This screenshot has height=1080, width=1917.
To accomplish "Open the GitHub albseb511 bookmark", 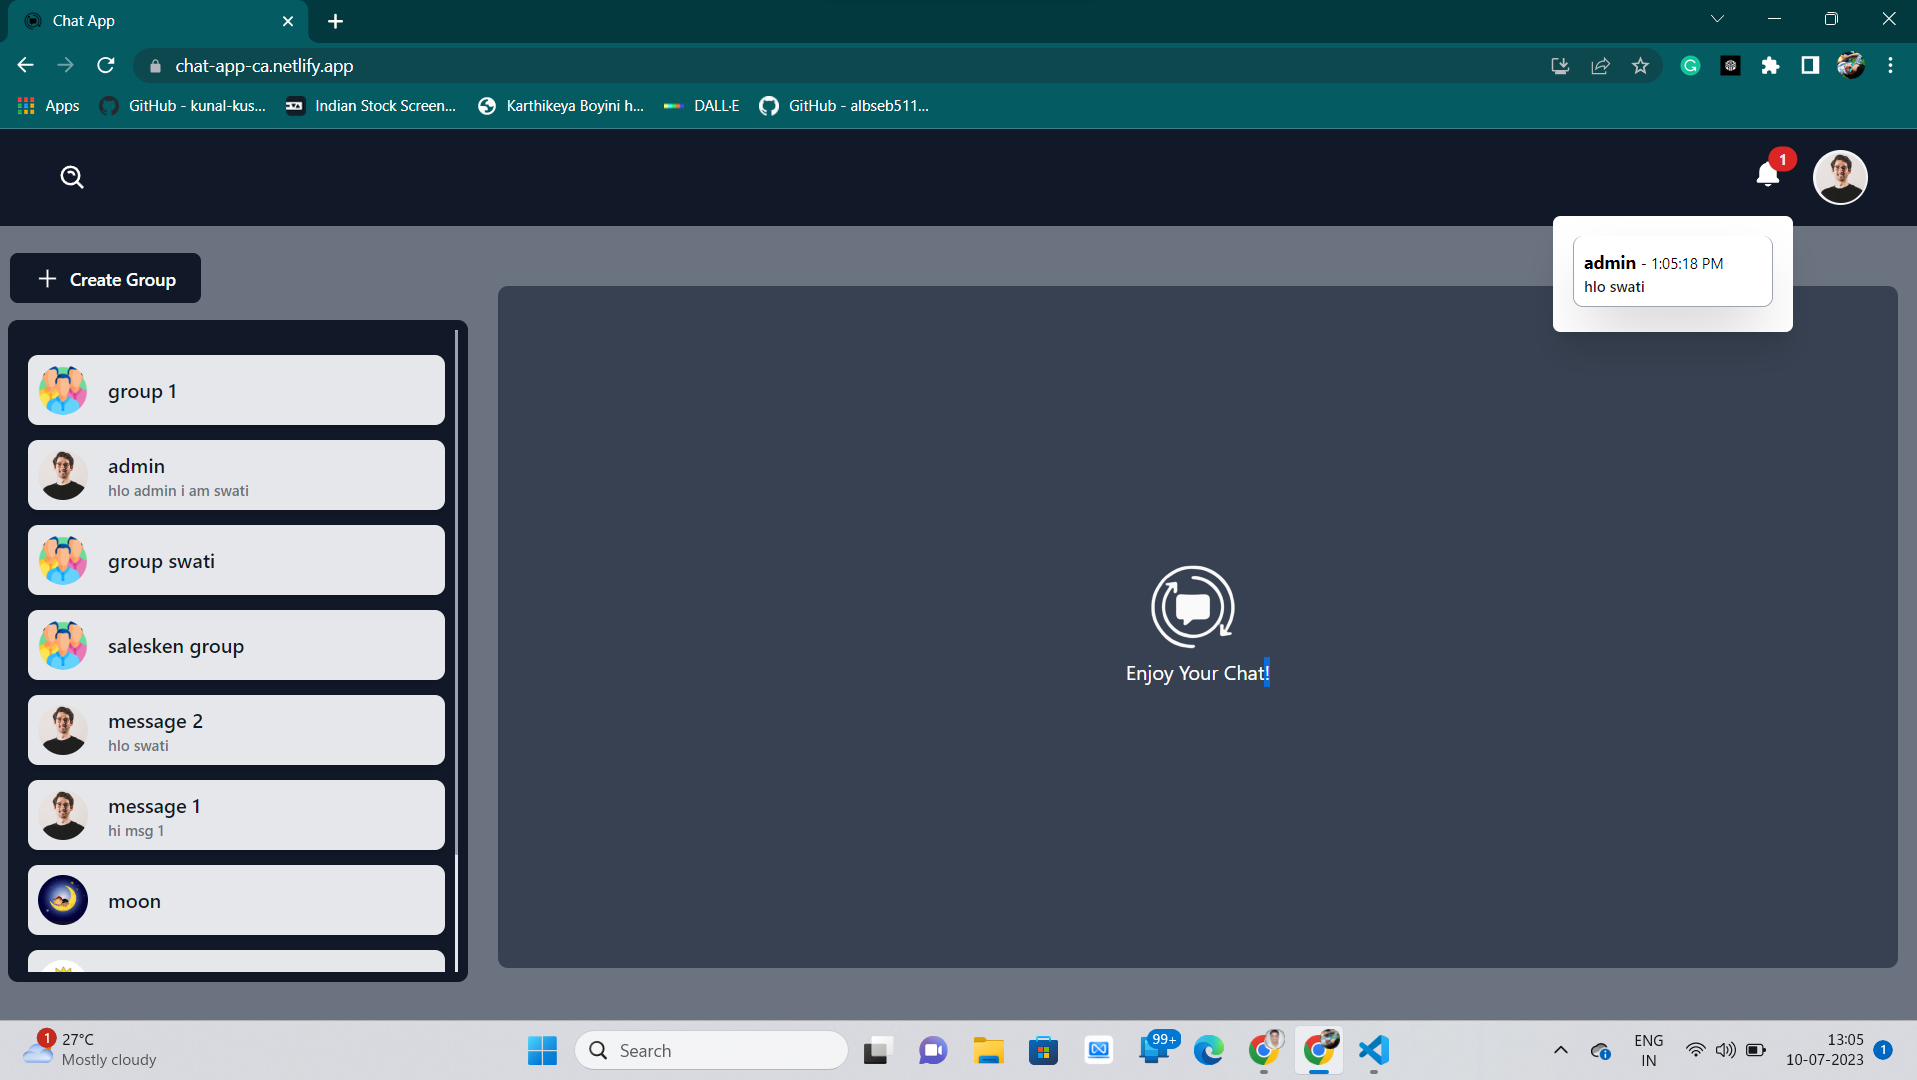I will tap(844, 106).
